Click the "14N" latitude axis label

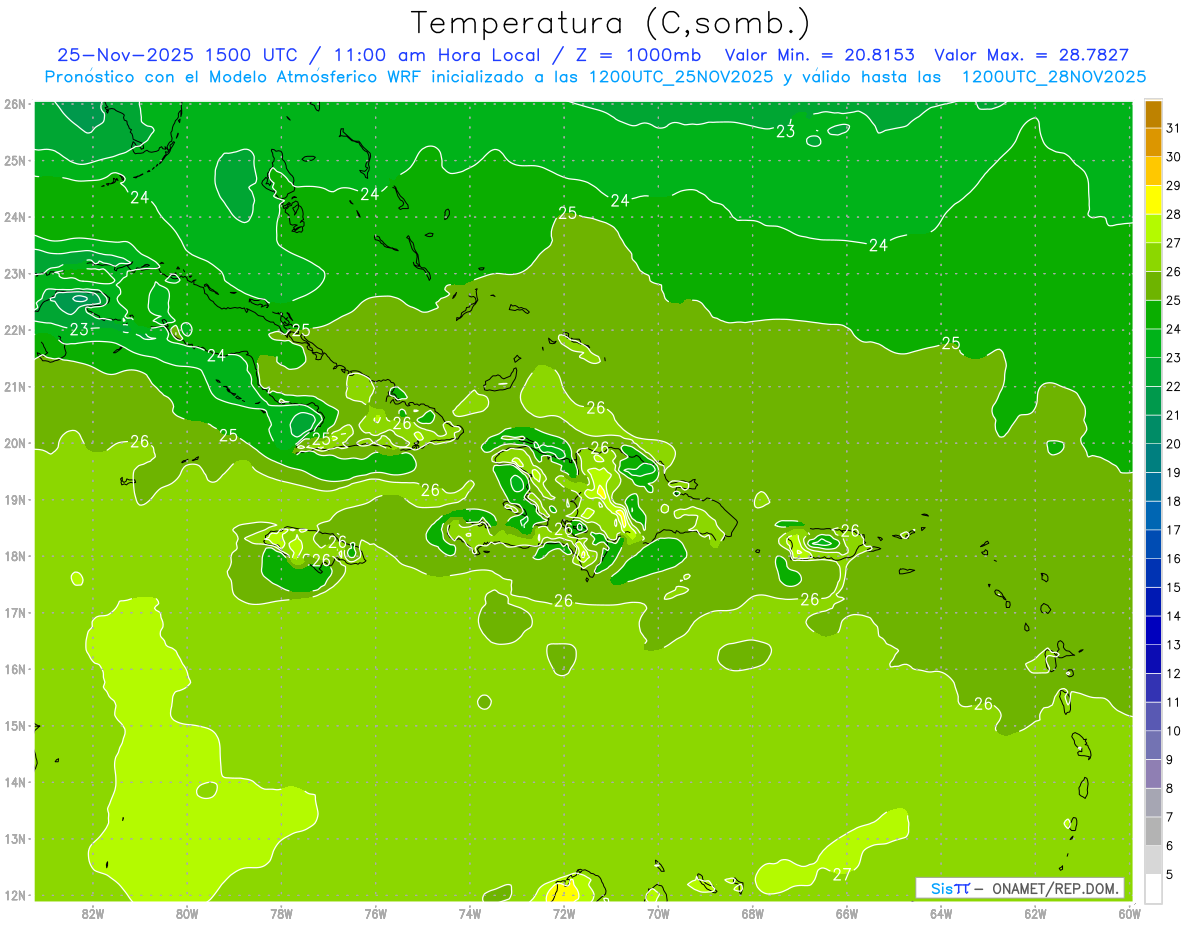(x=14, y=782)
